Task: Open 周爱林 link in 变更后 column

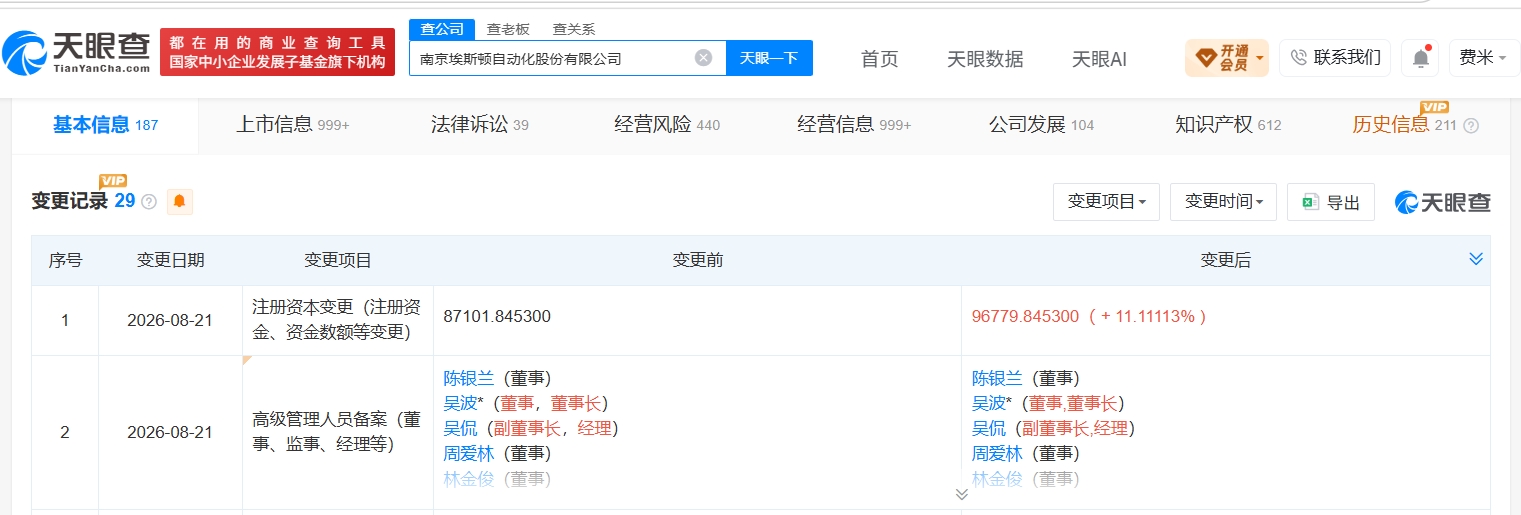Action: point(996,453)
